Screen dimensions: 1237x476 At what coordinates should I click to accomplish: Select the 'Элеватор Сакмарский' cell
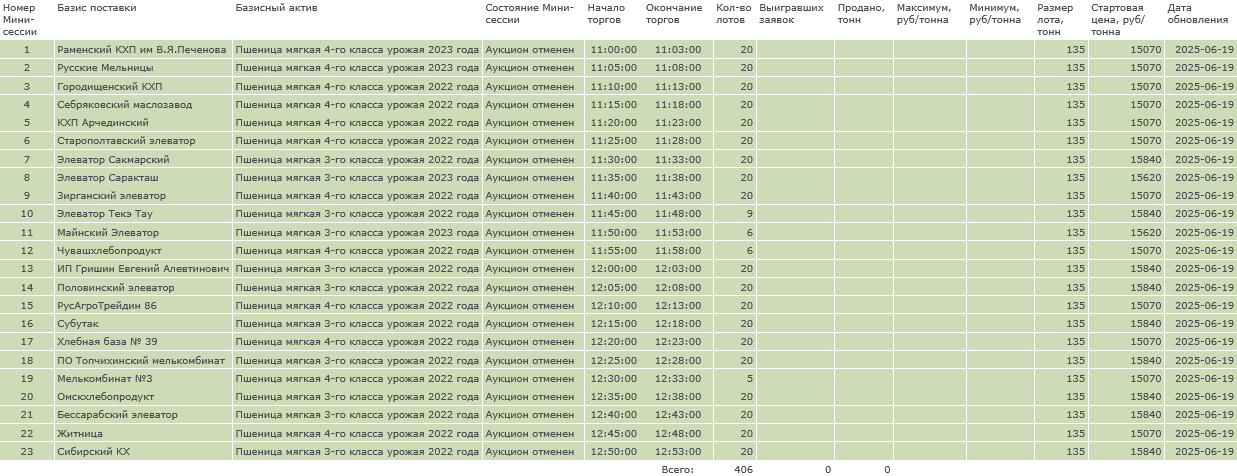[x=143, y=159]
